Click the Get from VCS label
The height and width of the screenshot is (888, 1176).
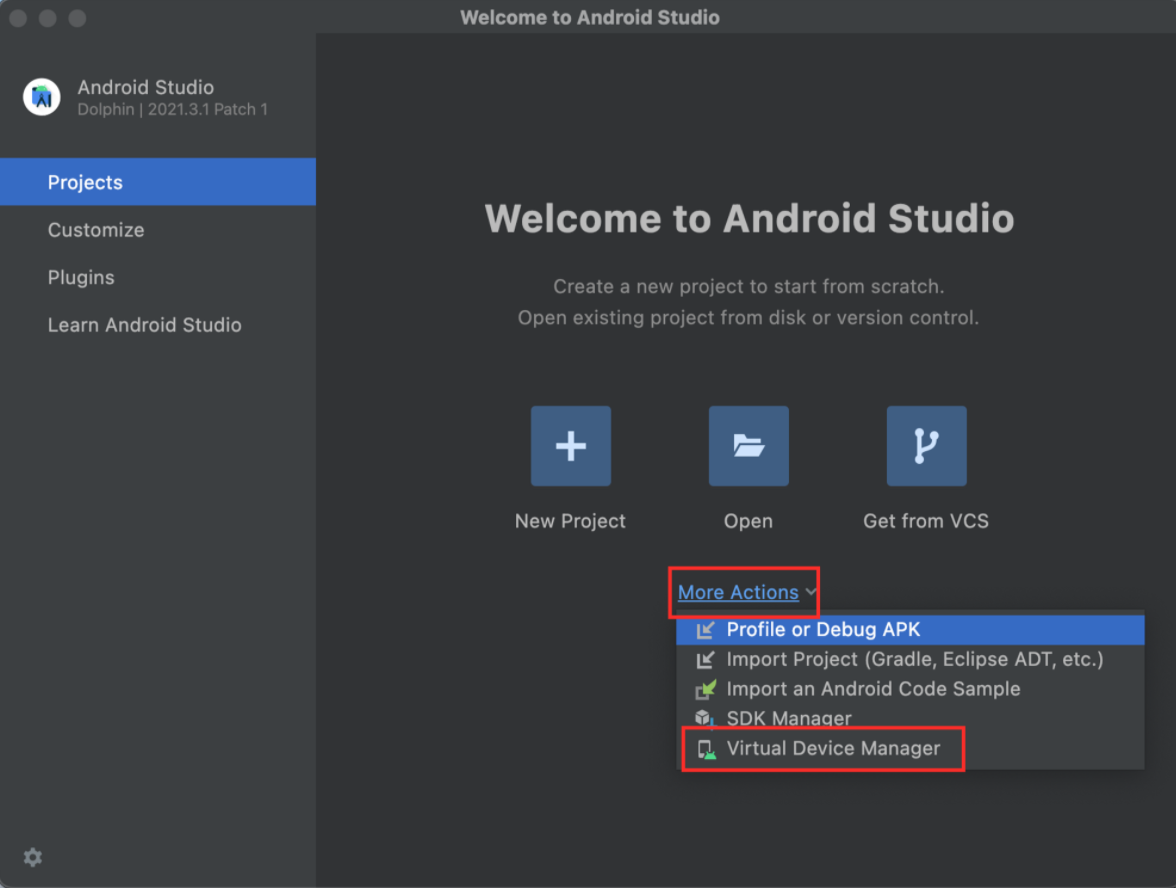pos(926,520)
